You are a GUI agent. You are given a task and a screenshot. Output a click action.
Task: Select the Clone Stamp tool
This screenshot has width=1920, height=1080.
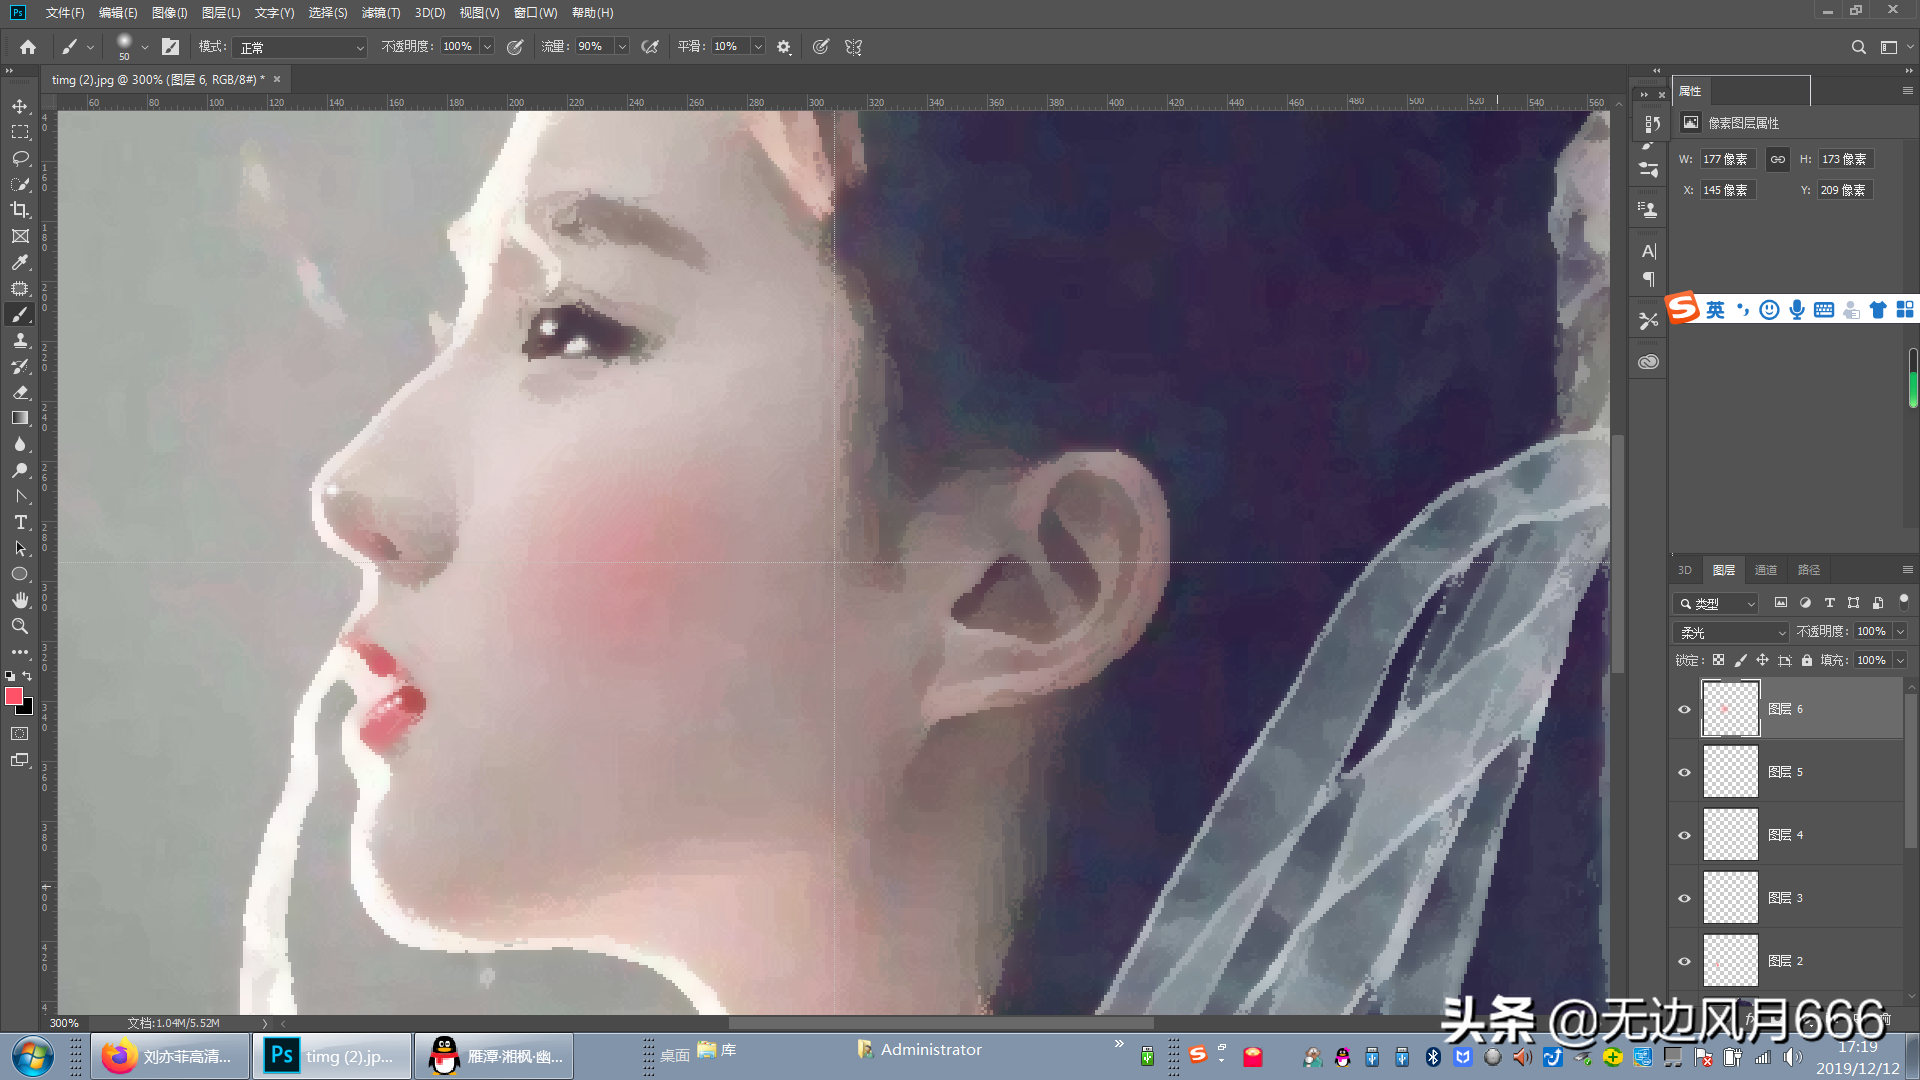20,341
